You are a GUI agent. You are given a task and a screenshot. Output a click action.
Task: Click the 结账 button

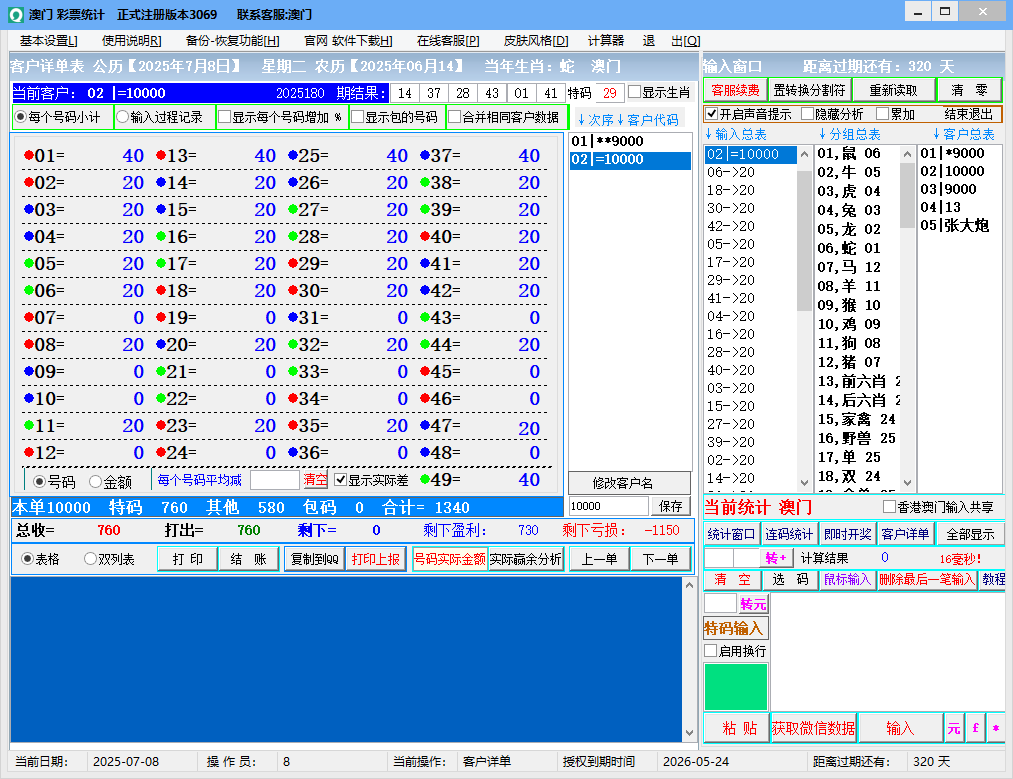click(248, 559)
